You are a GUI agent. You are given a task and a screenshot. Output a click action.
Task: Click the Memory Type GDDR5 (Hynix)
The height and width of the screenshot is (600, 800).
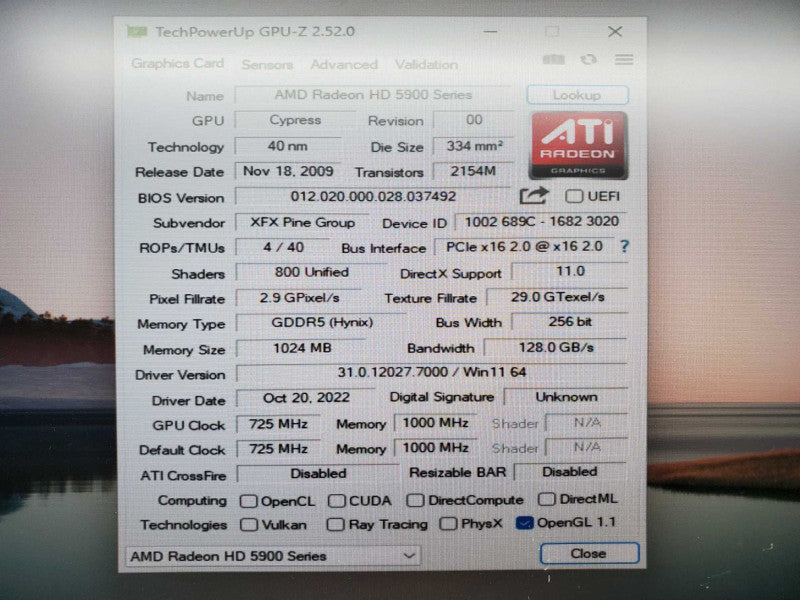(x=321, y=323)
